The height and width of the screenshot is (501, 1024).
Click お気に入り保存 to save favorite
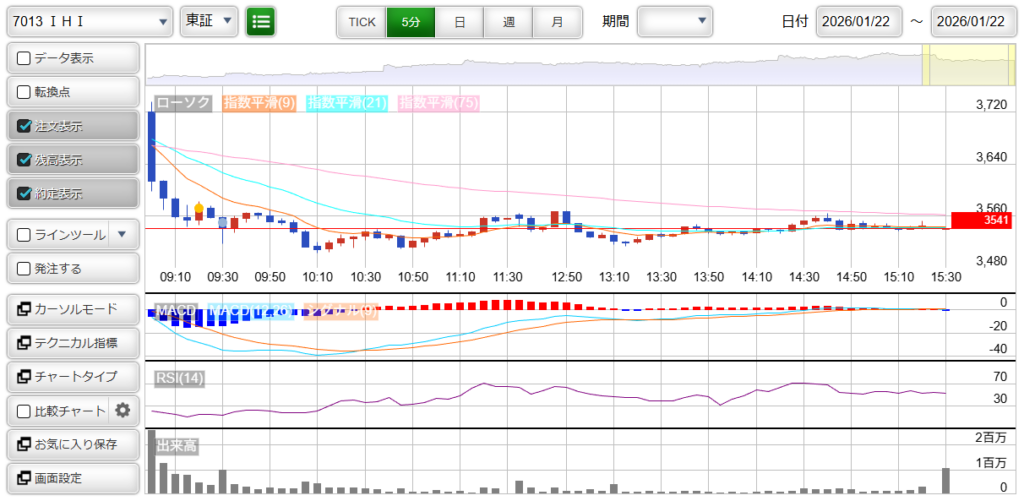coord(72,444)
